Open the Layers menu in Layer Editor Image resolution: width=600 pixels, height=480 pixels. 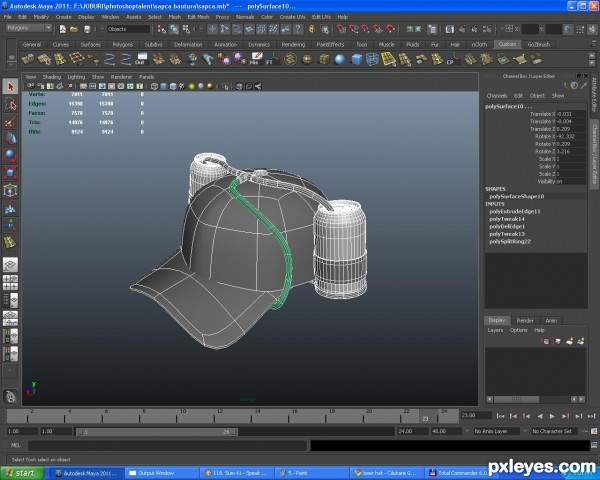click(495, 330)
